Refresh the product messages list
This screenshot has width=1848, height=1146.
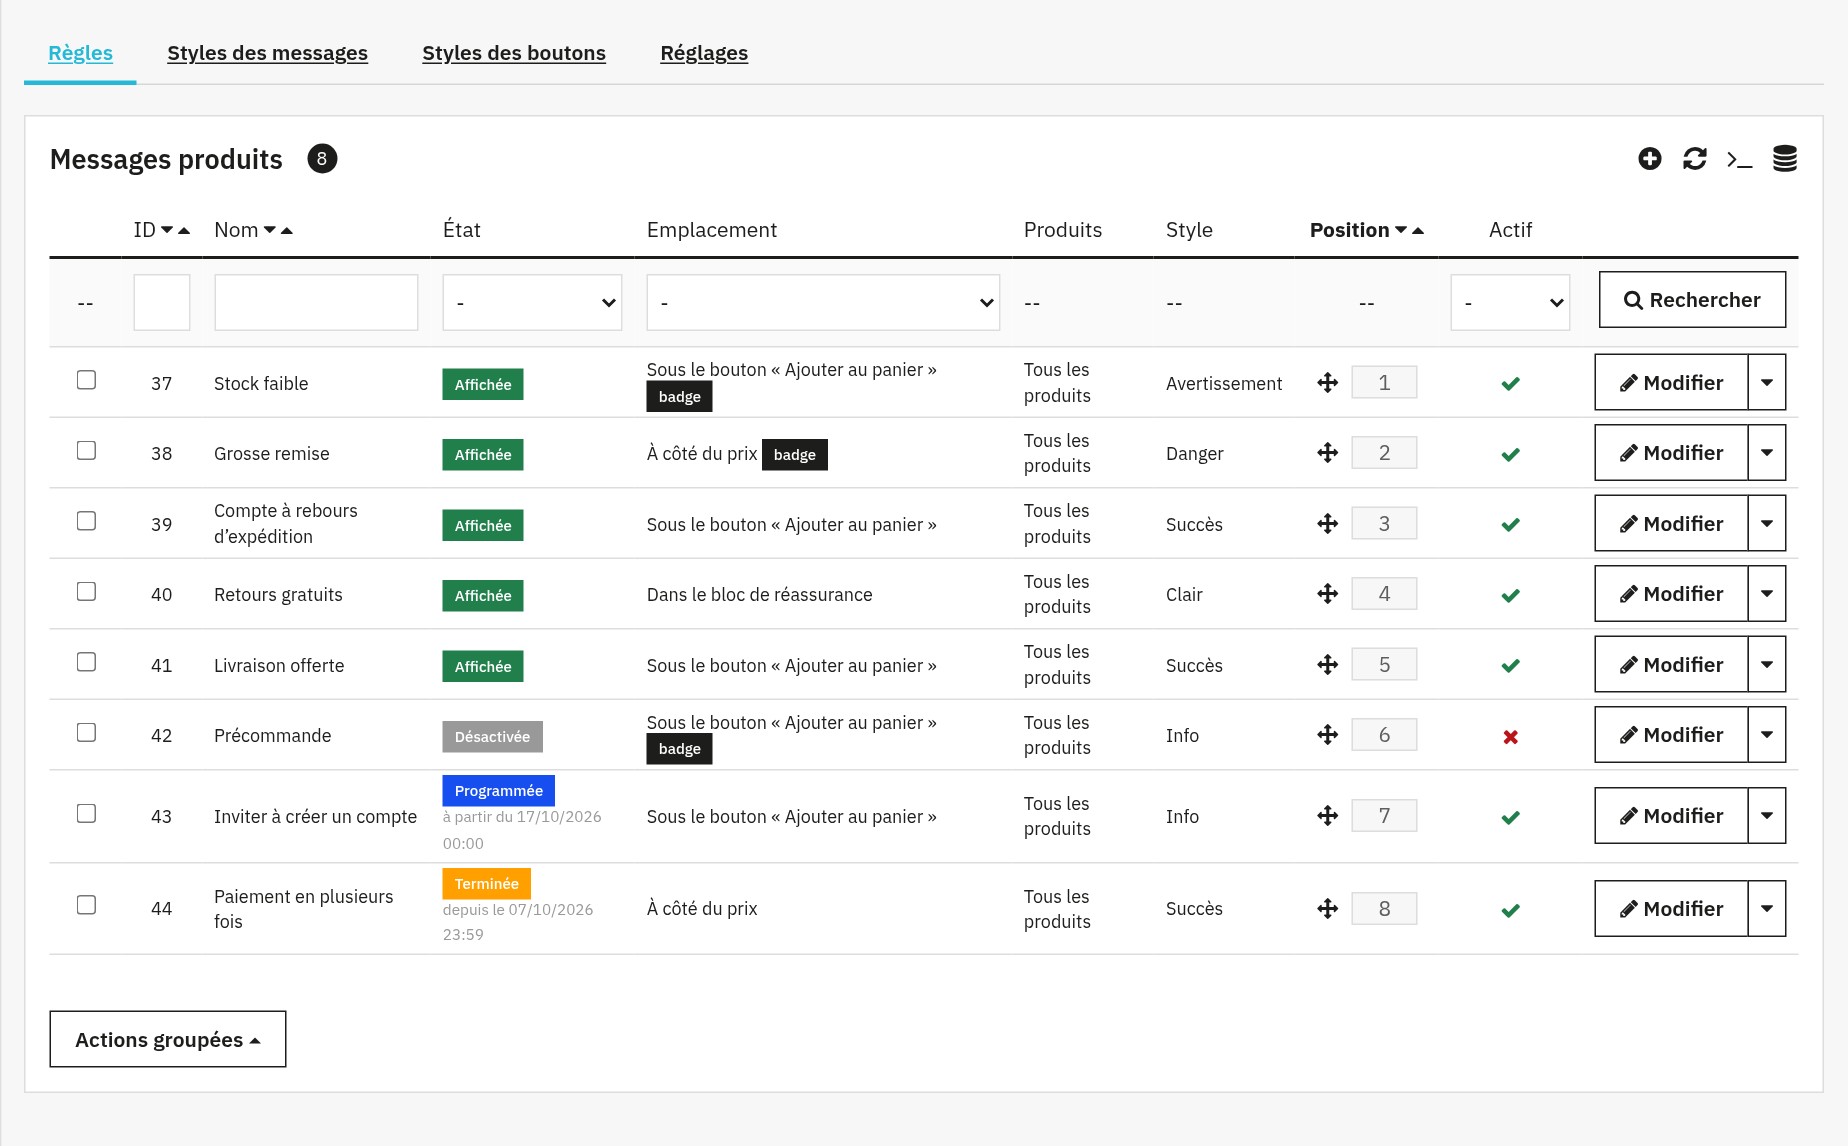(x=1695, y=159)
